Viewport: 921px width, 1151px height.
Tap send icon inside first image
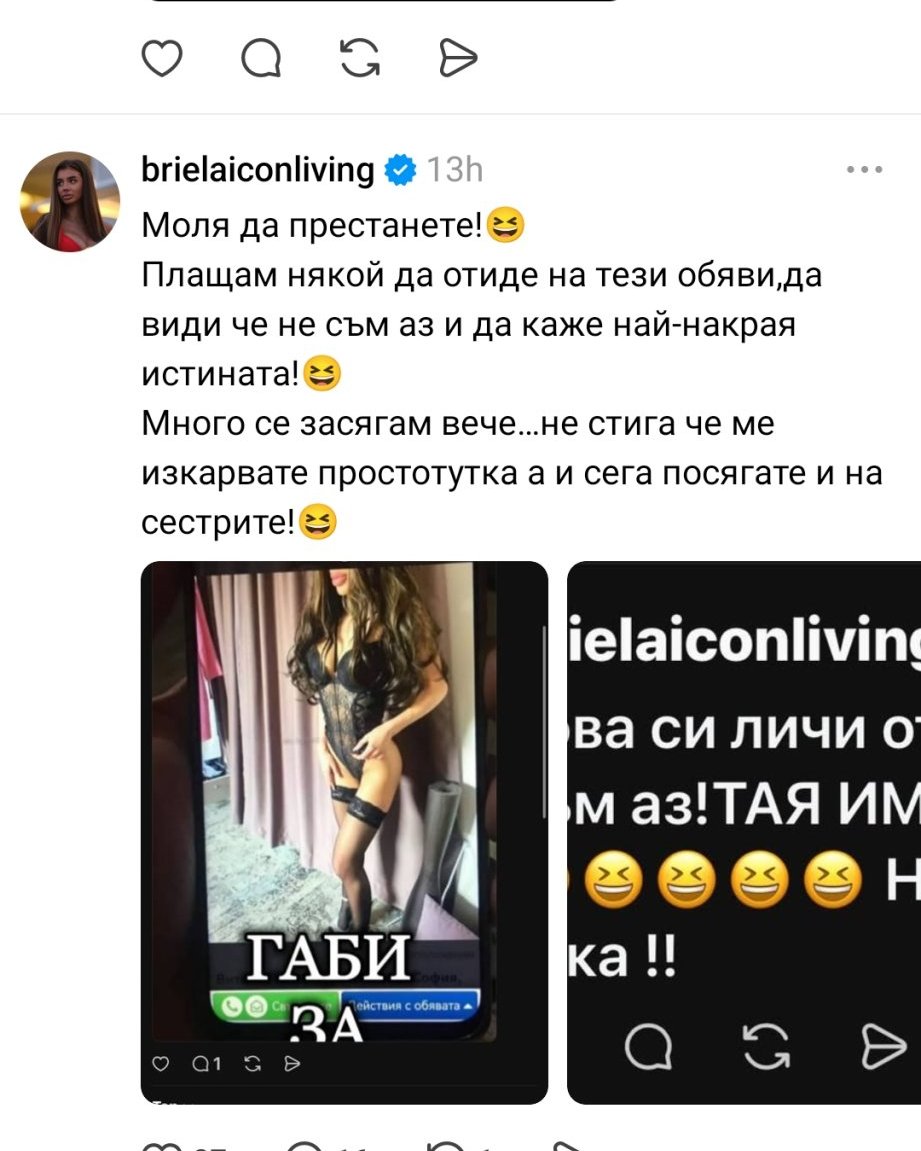tap(292, 1064)
